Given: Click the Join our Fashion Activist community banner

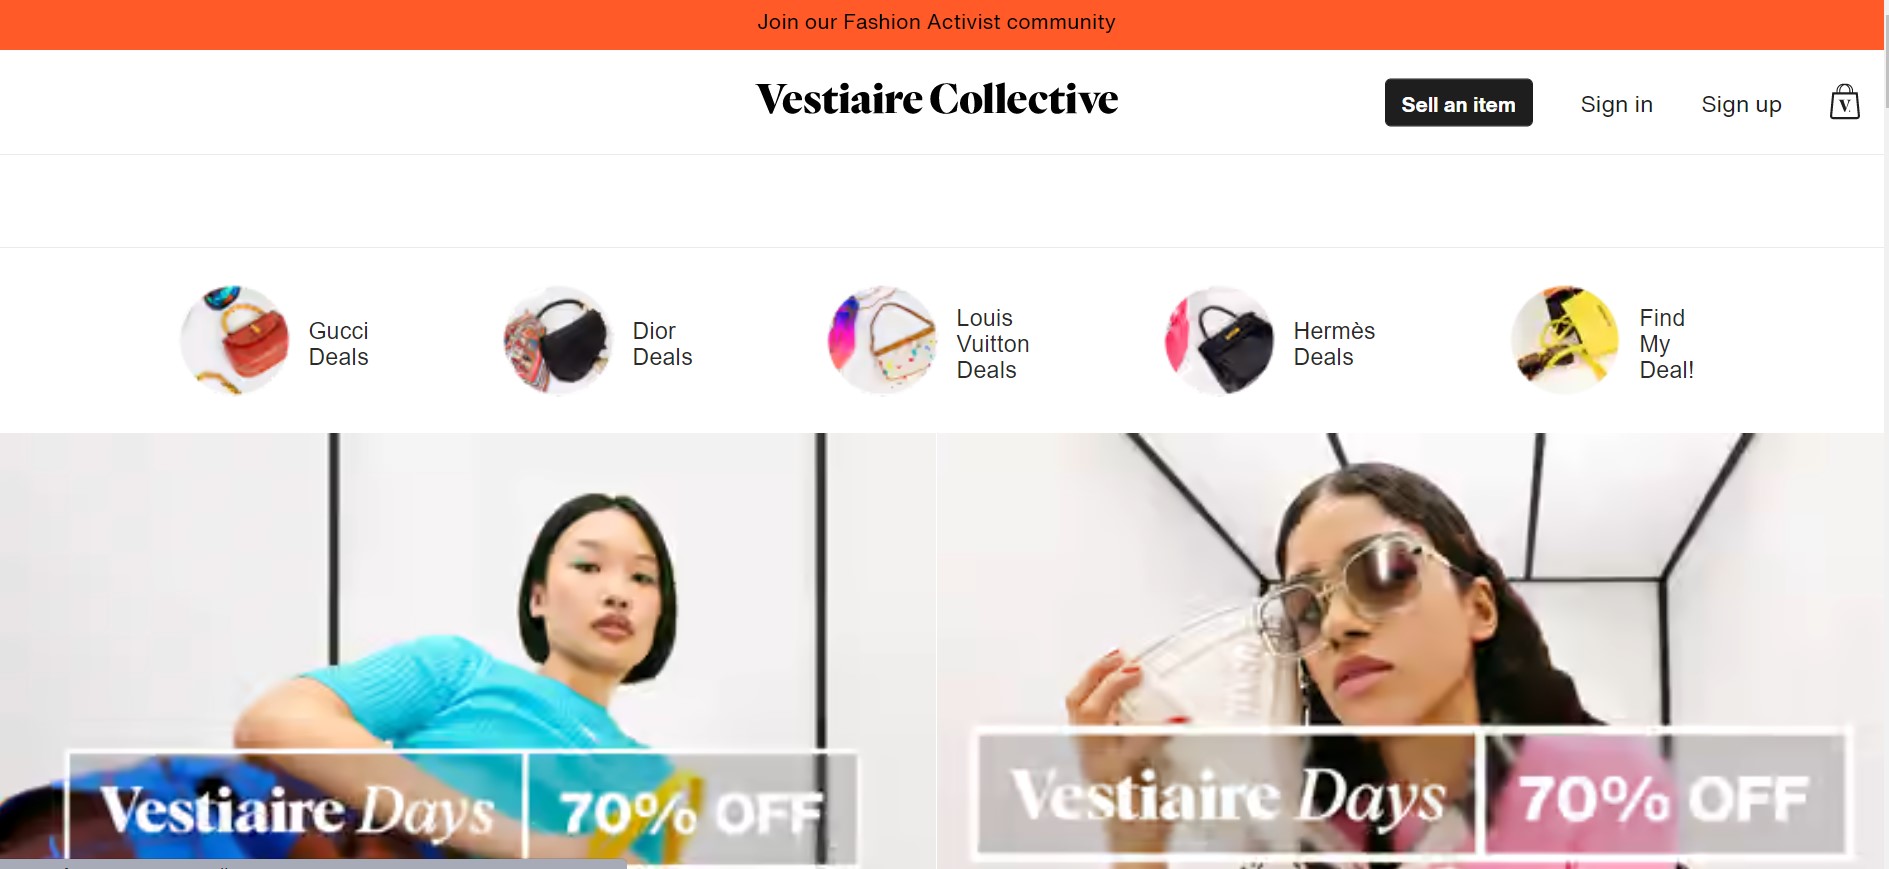Looking at the screenshot, I should 936,22.
